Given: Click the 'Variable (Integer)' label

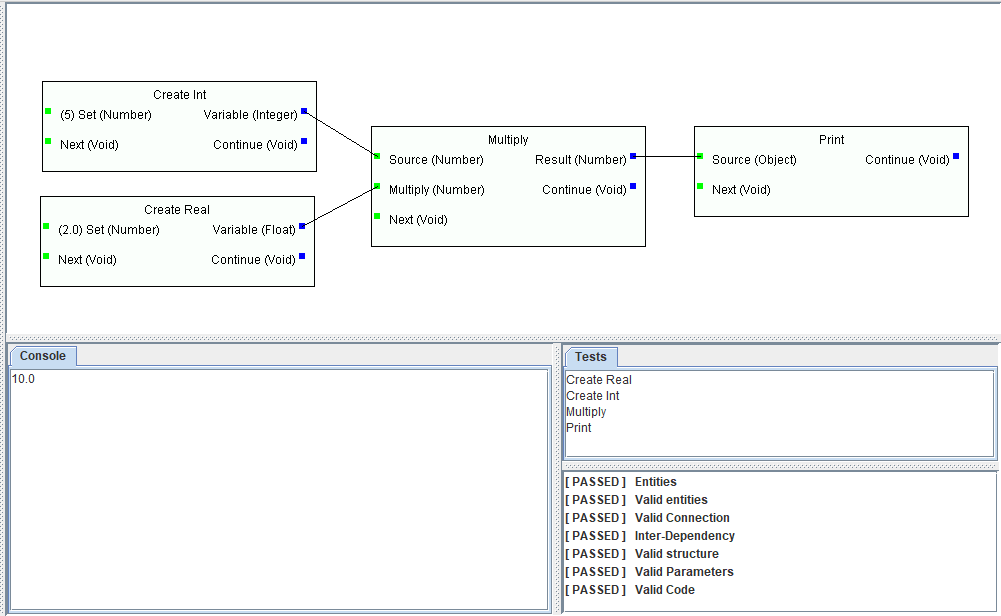Looking at the screenshot, I should 250,115.
